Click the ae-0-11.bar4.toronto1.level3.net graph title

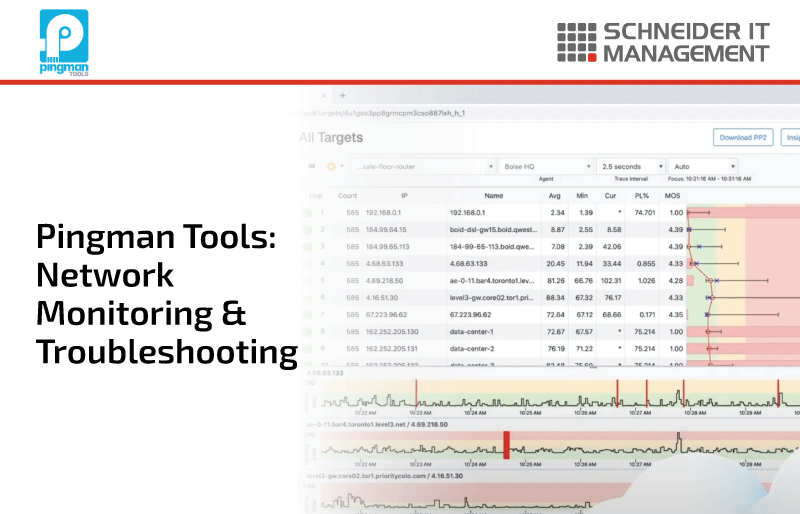(x=377, y=425)
